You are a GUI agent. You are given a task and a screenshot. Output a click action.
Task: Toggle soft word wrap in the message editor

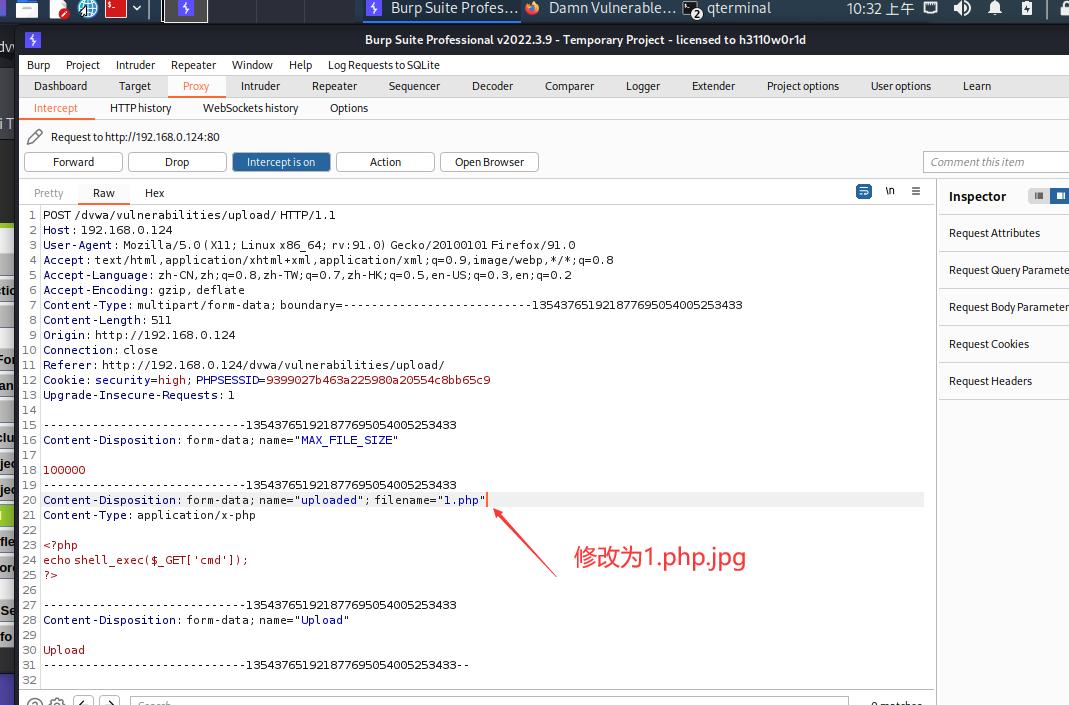(x=862, y=191)
